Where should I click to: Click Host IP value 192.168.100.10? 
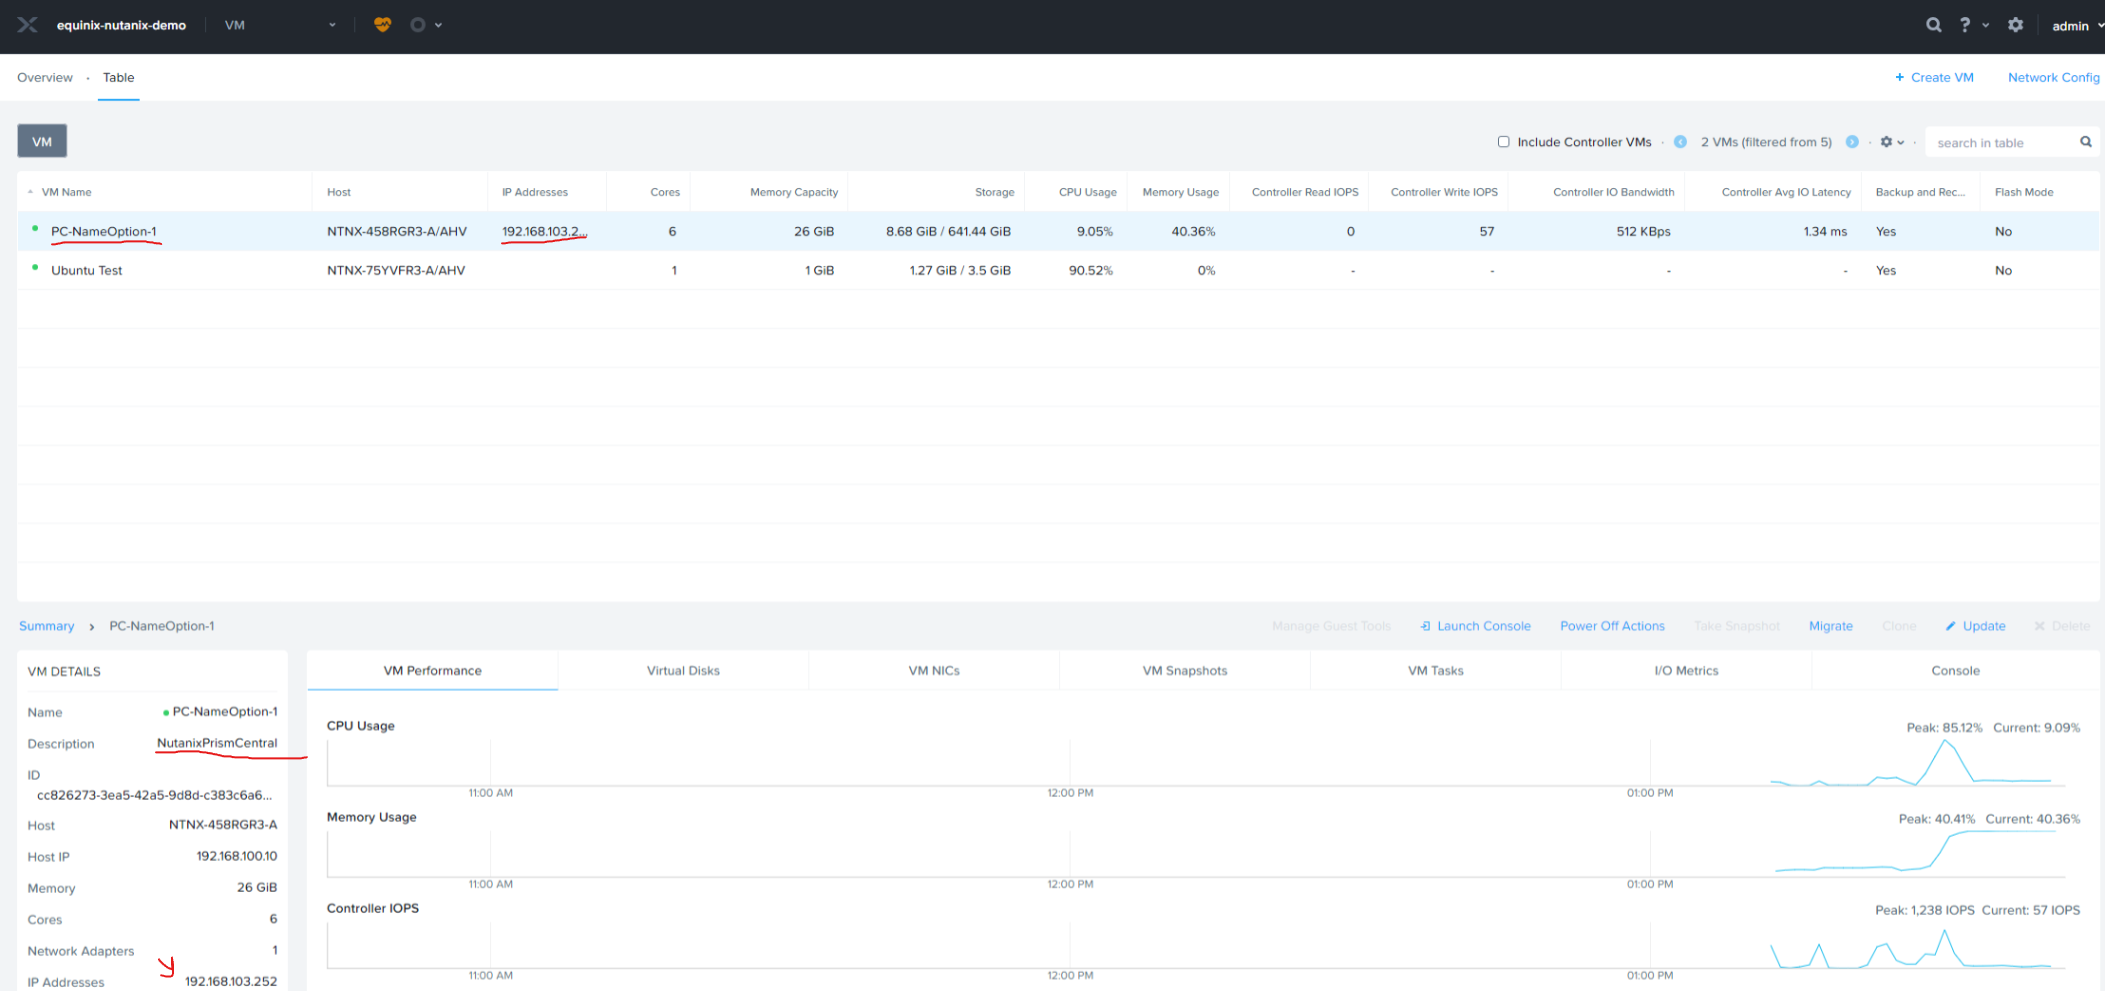(x=237, y=856)
